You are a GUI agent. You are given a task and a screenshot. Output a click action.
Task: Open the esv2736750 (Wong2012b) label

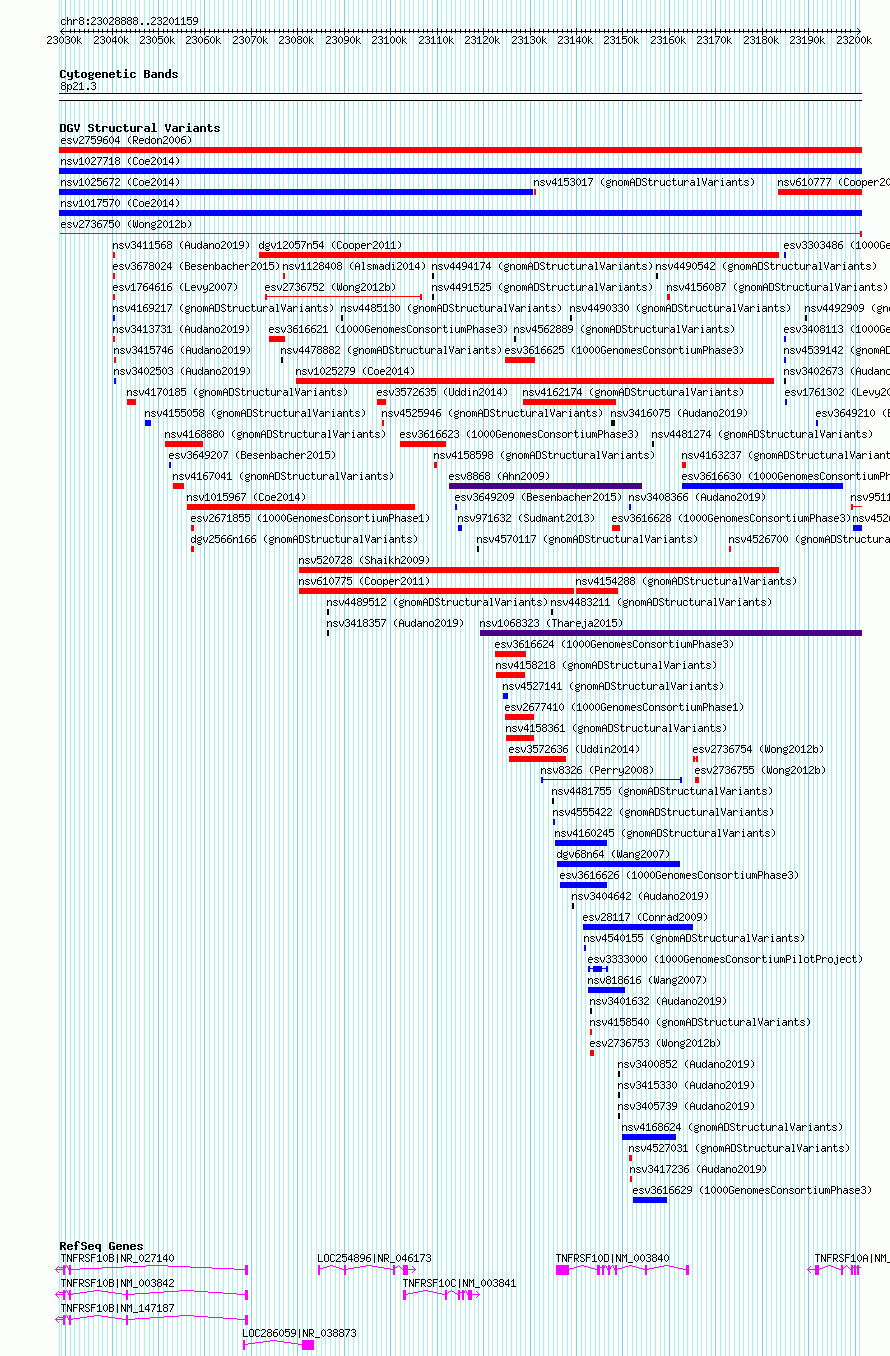tap(126, 224)
